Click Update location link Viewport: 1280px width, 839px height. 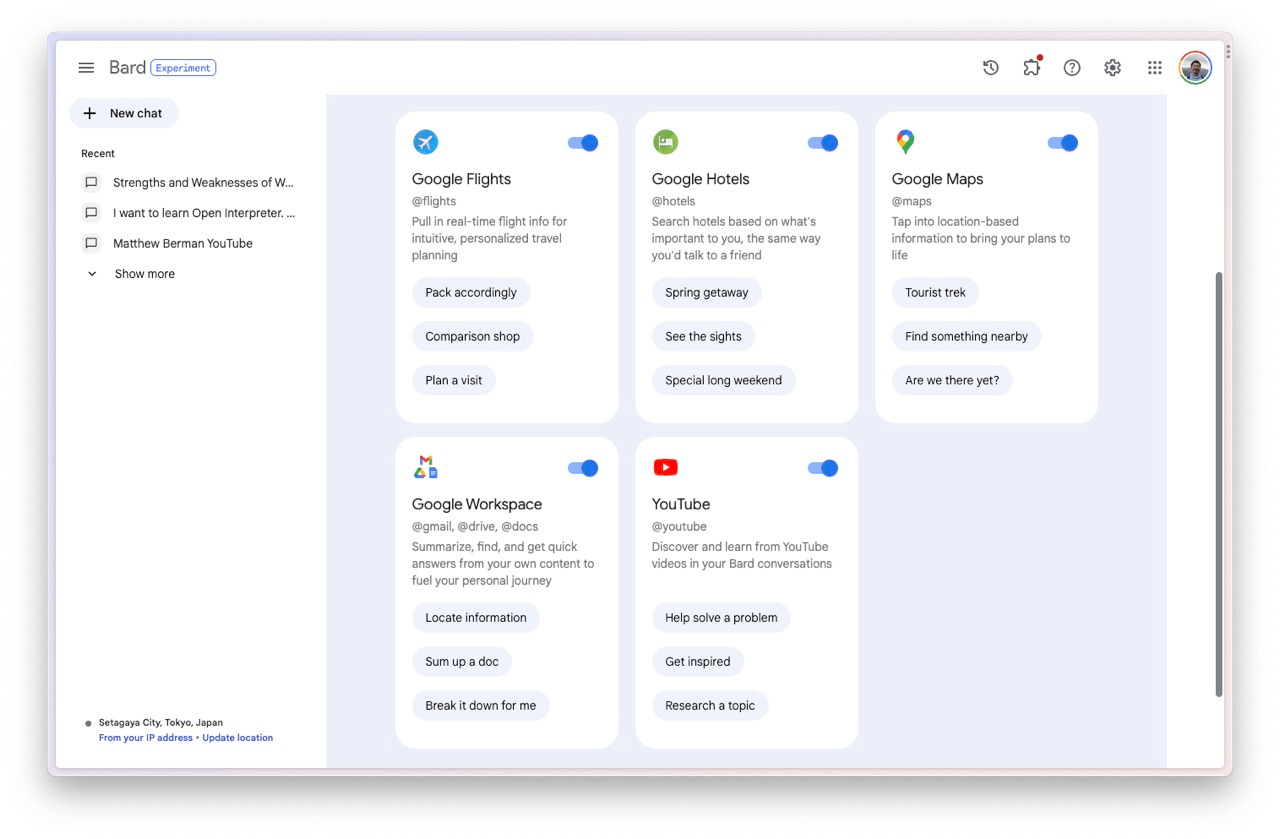237,738
